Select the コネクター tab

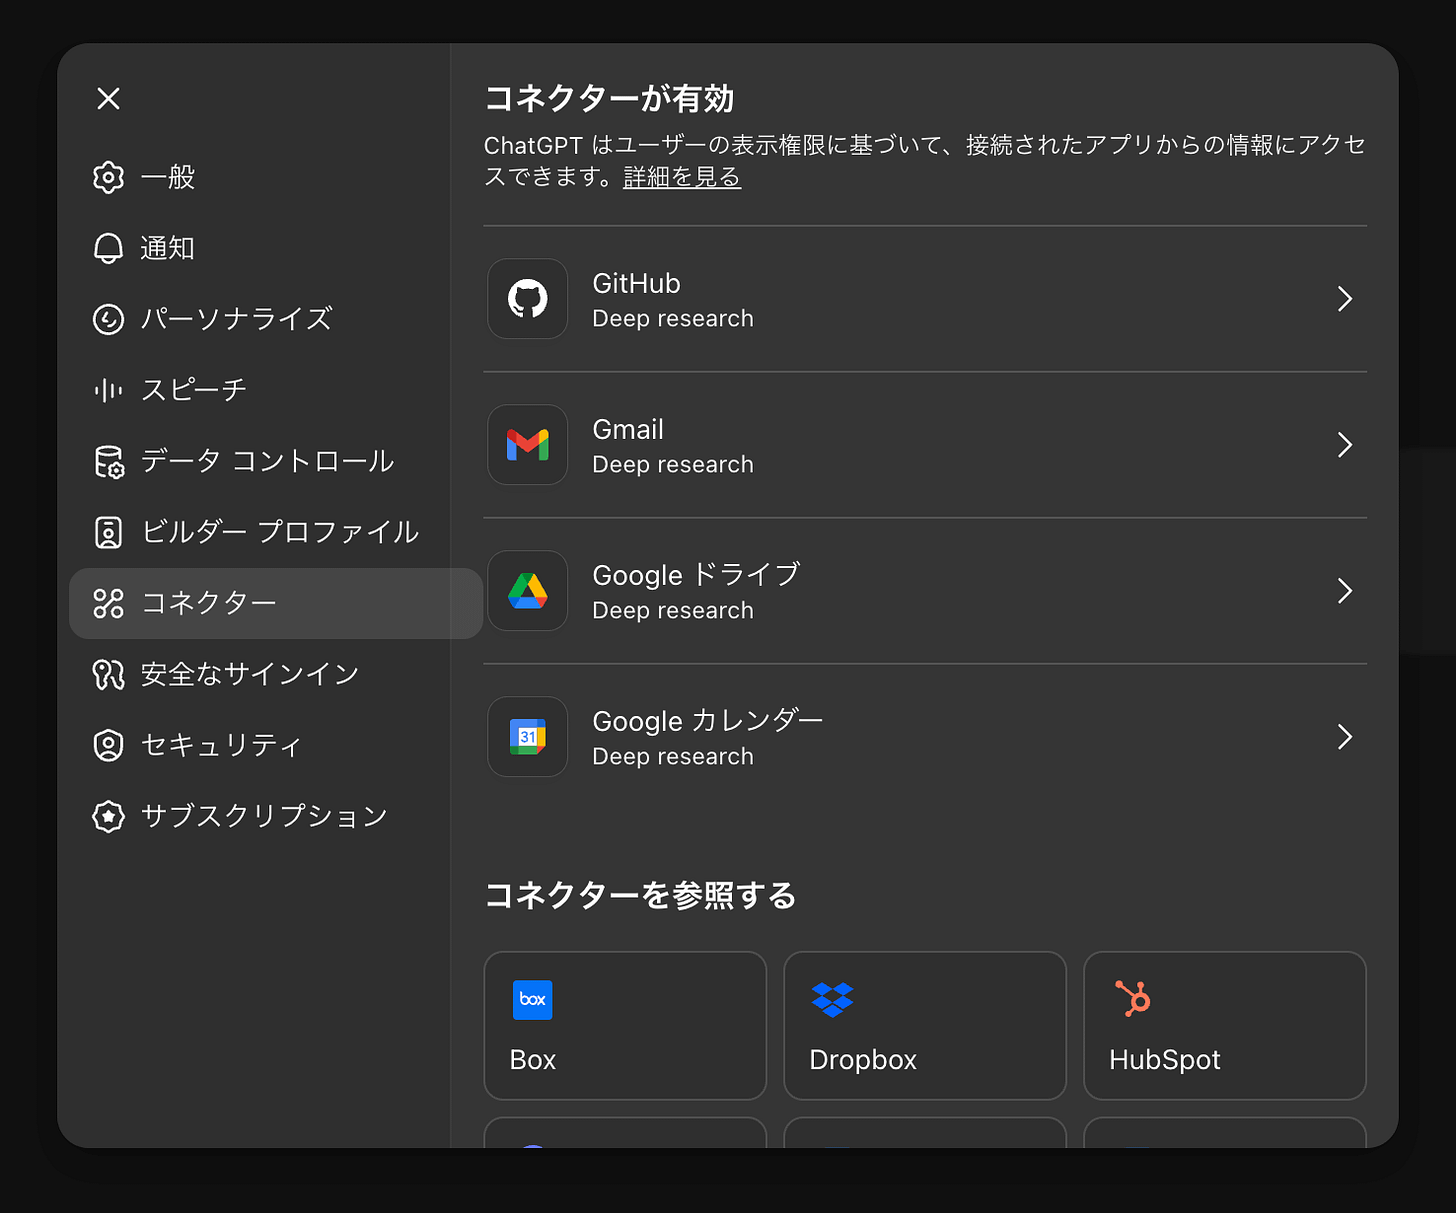tap(275, 603)
